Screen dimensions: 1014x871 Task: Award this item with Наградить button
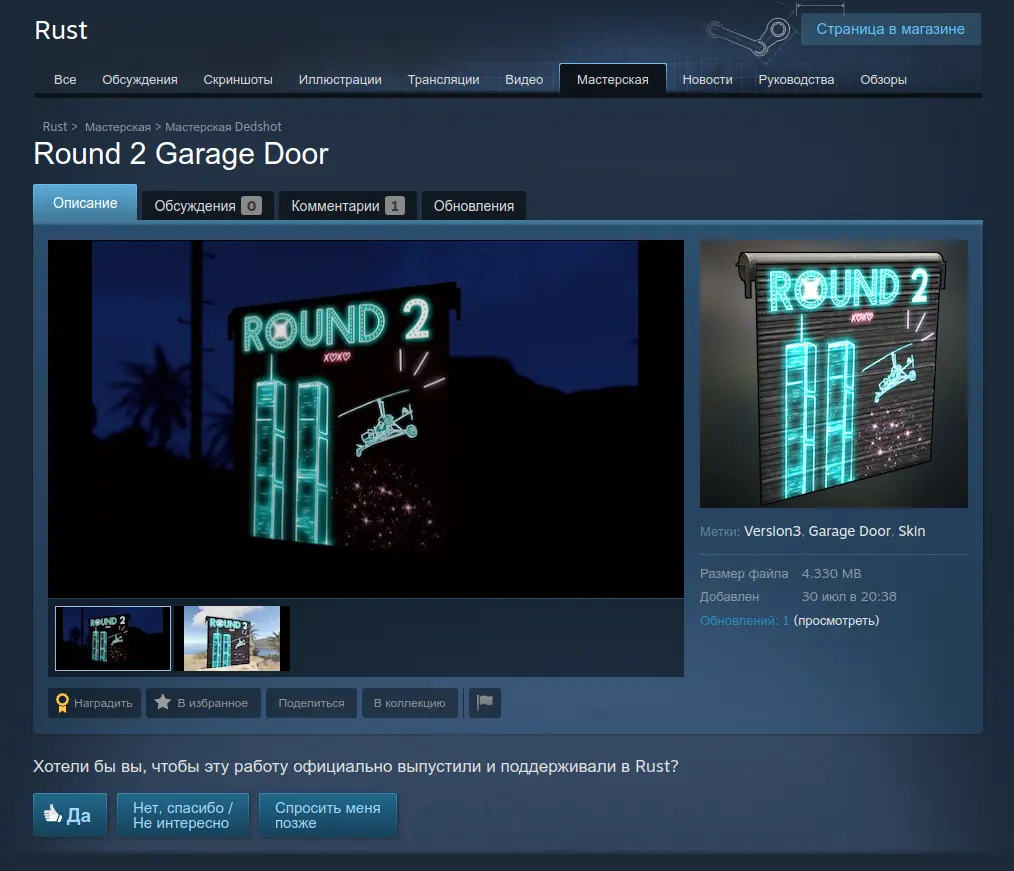(x=93, y=702)
